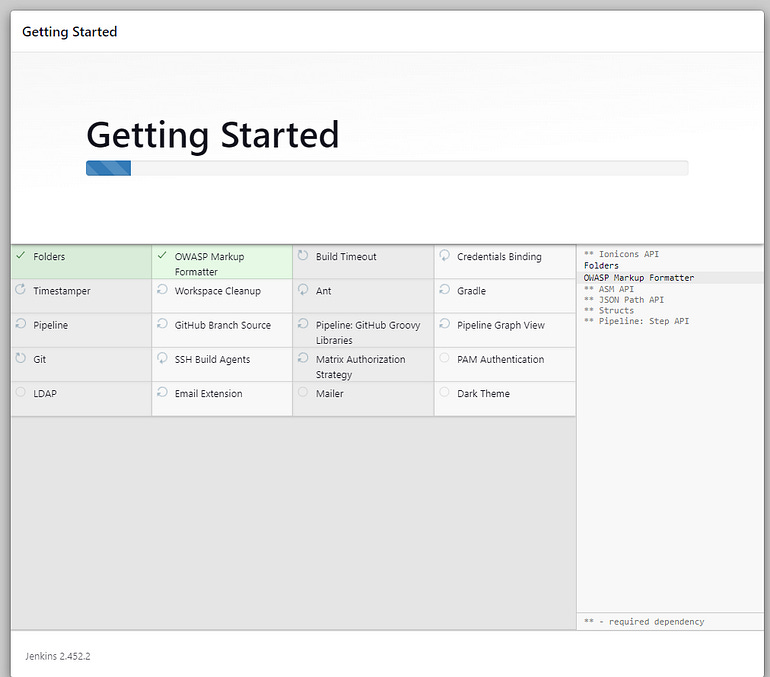The height and width of the screenshot is (677, 770).
Task: Click the OWASP Markup Formatter log entry
Action: pos(639,278)
